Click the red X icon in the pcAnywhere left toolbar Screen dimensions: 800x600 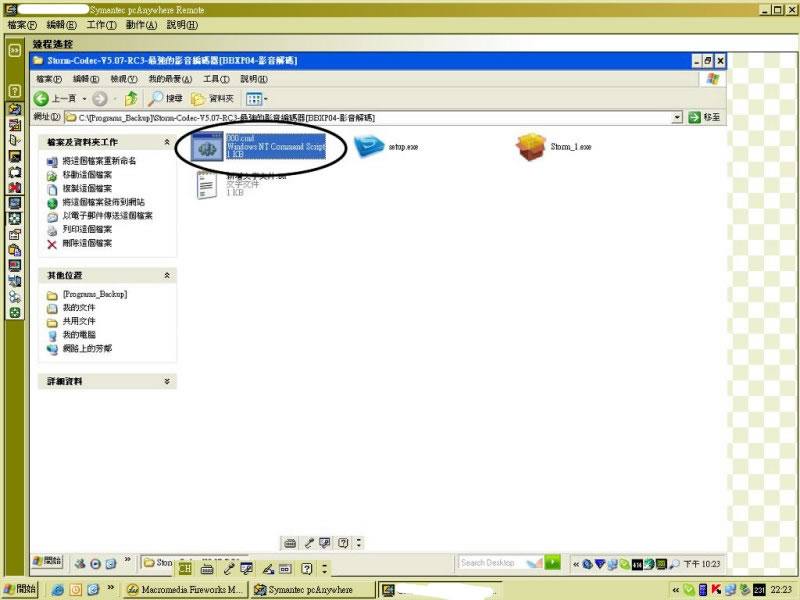pyautogui.click(x=15, y=187)
